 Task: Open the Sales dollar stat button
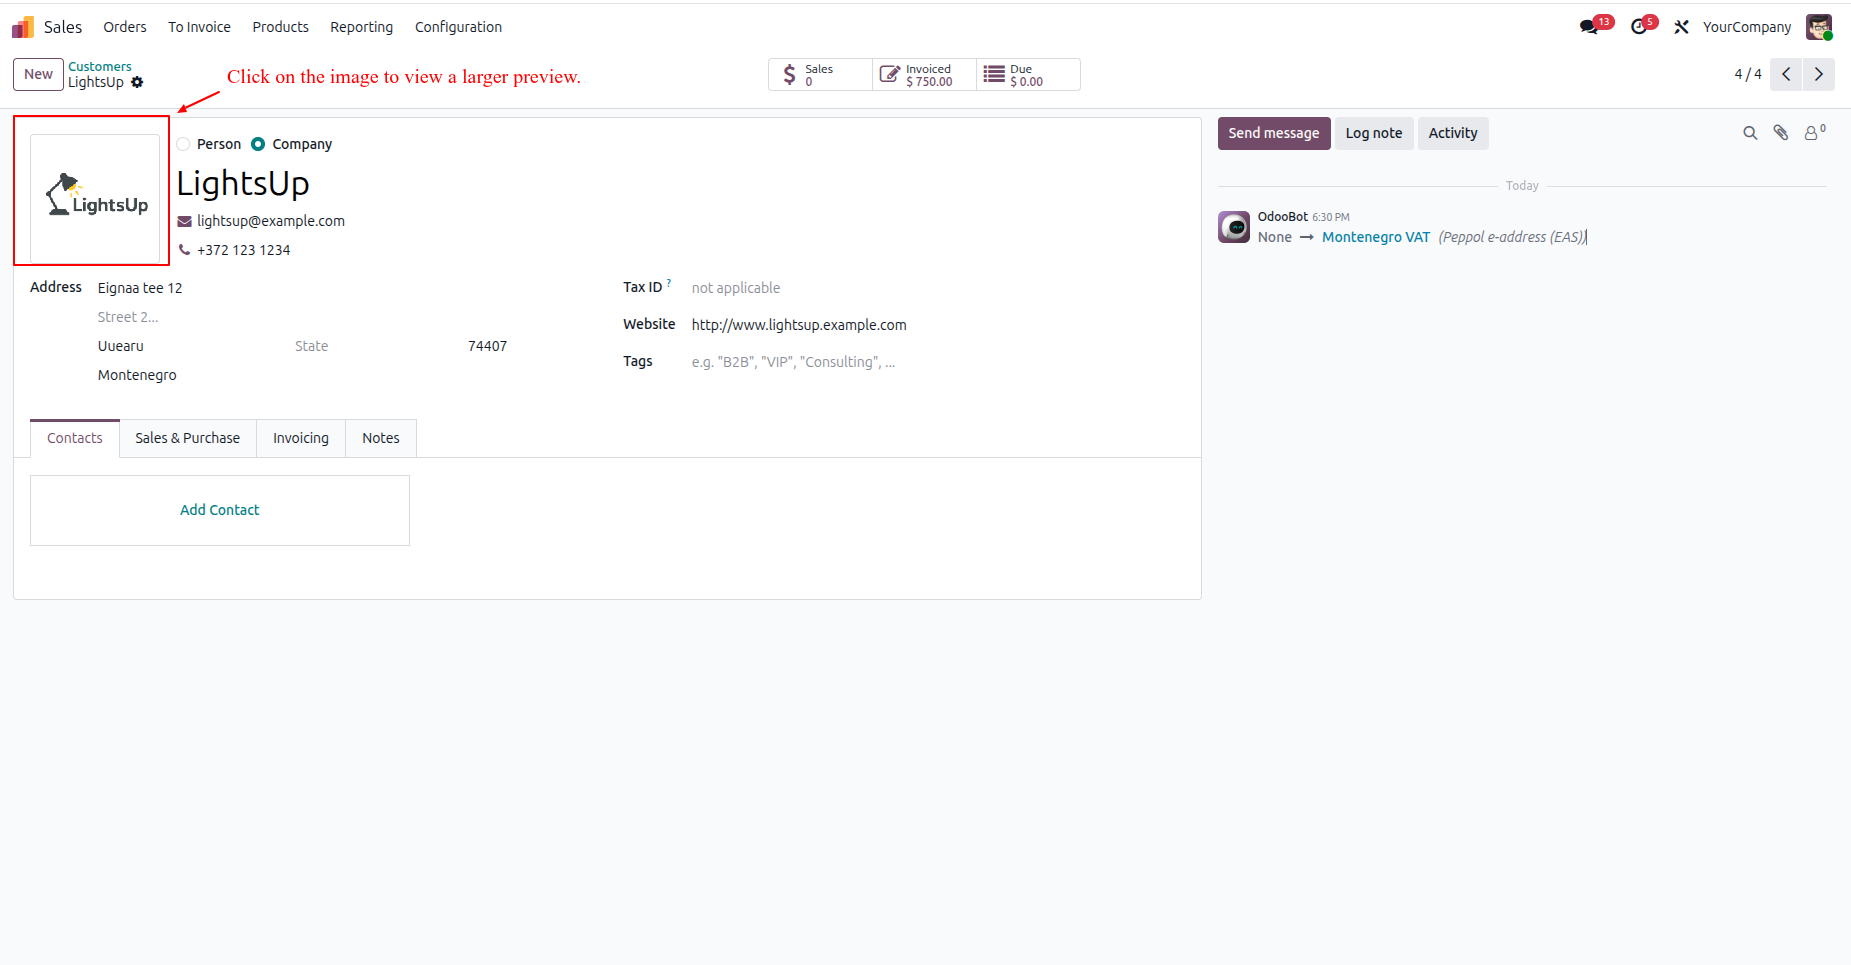click(820, 75)
